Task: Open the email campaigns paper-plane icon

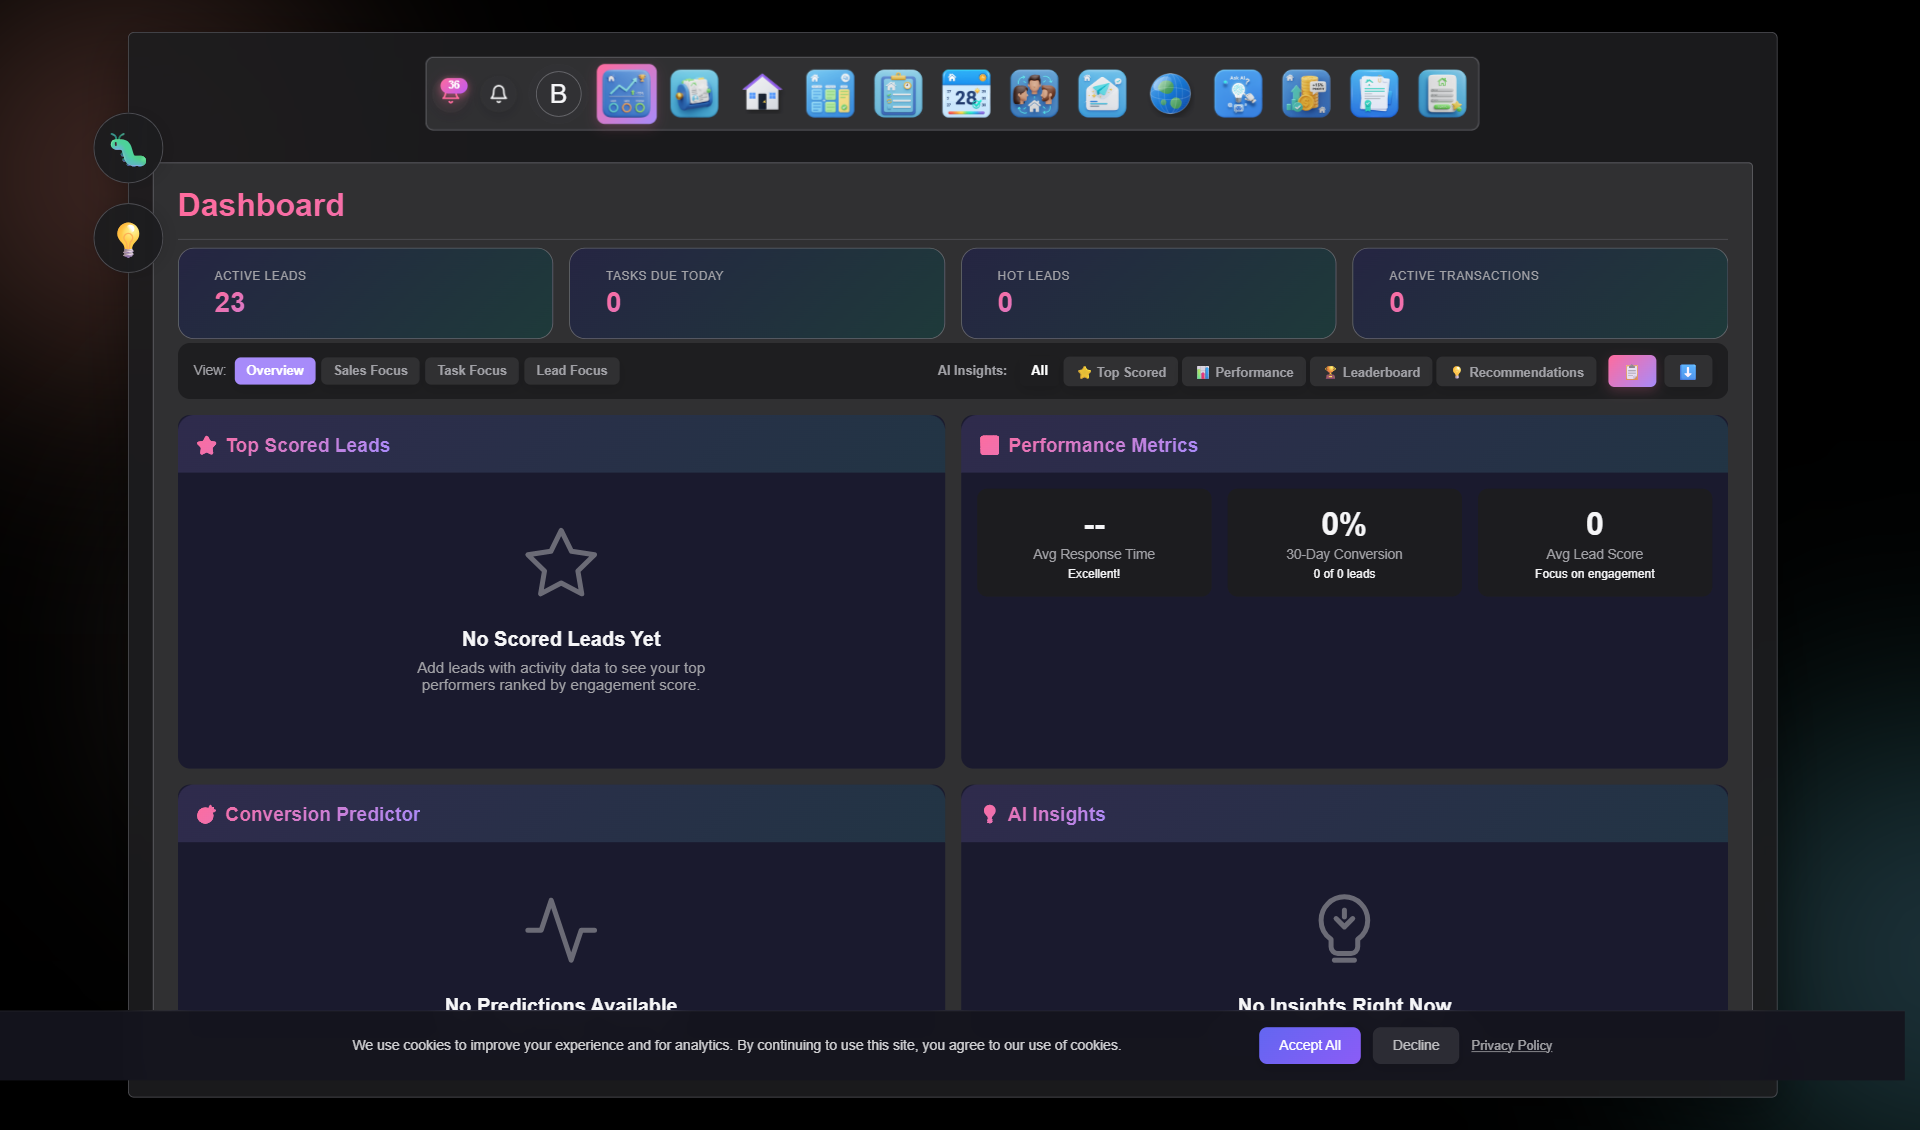Action: tap(1102, 94)
